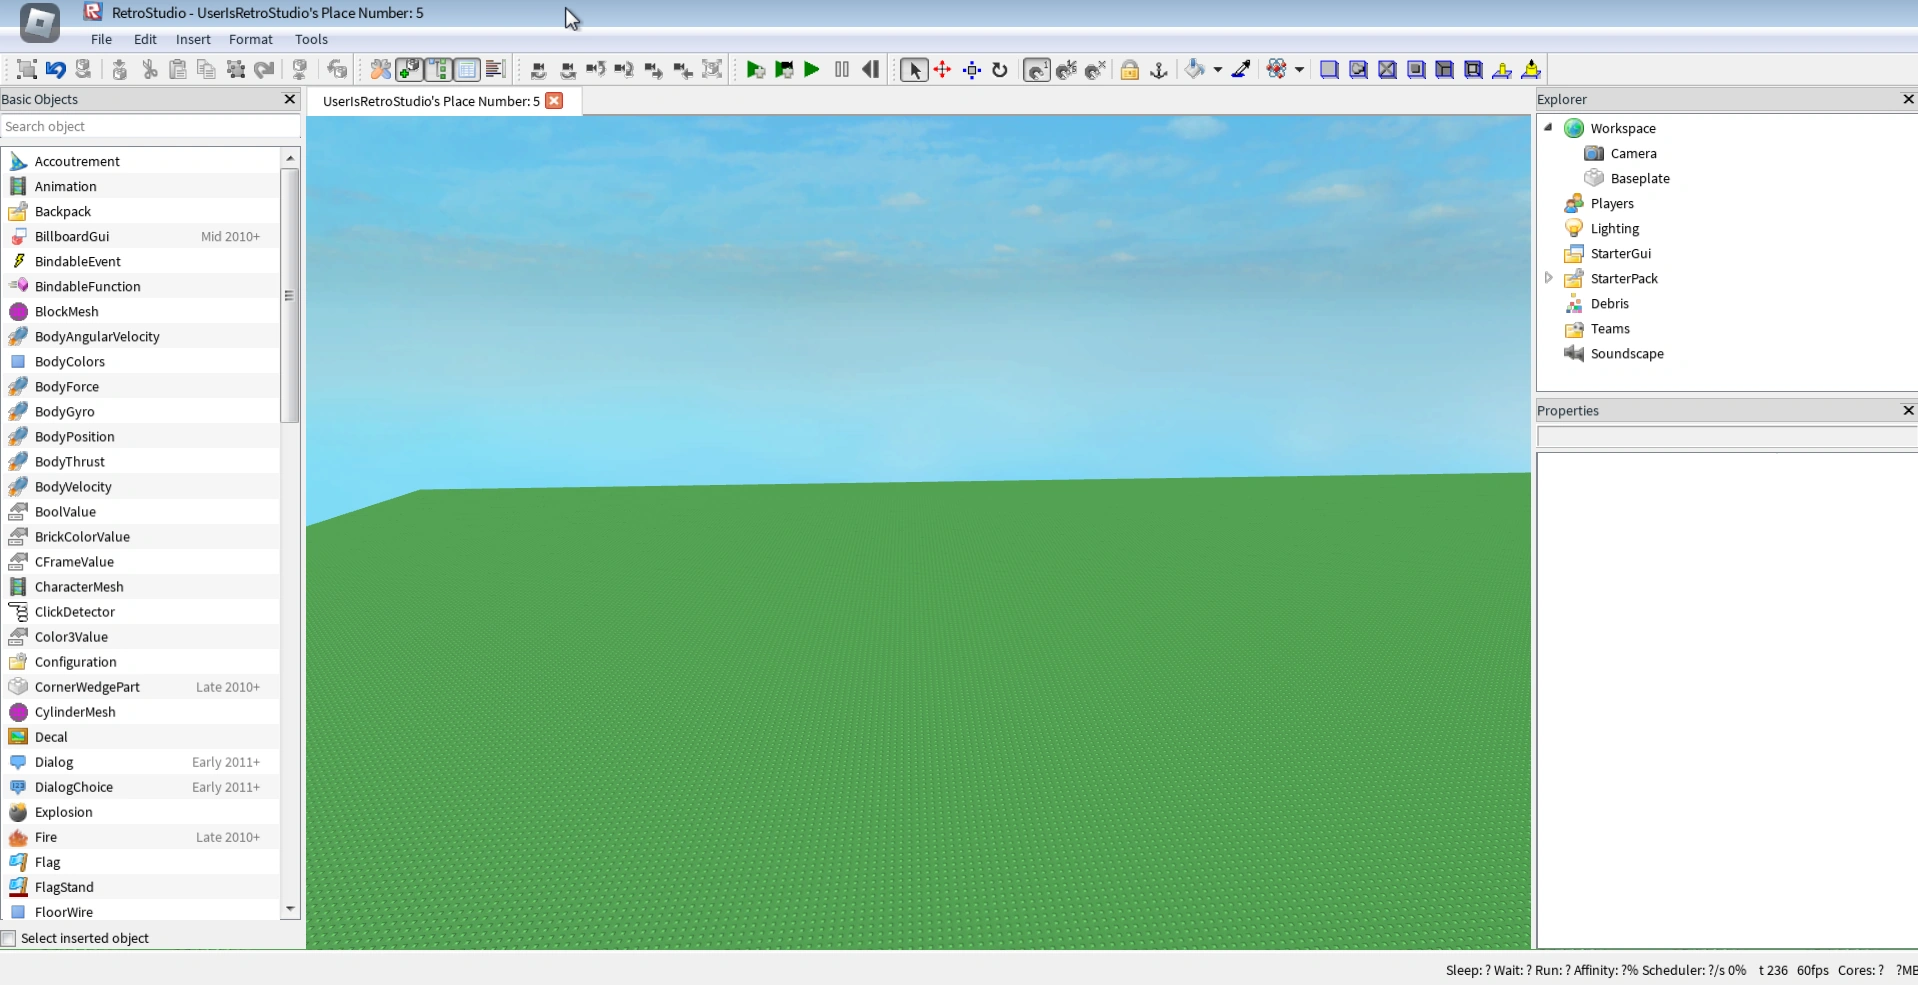Select the Rotate tool

(x=1000, y=69)
